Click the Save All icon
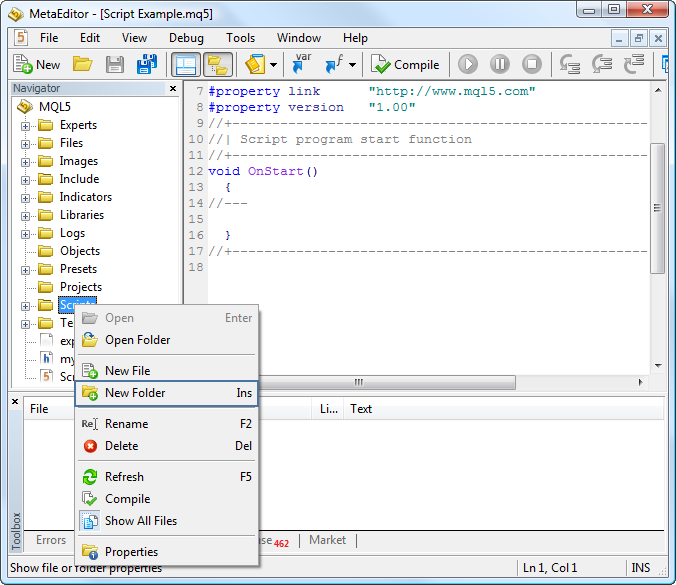This screenshot has width=676, height=585. click(147, 65)
